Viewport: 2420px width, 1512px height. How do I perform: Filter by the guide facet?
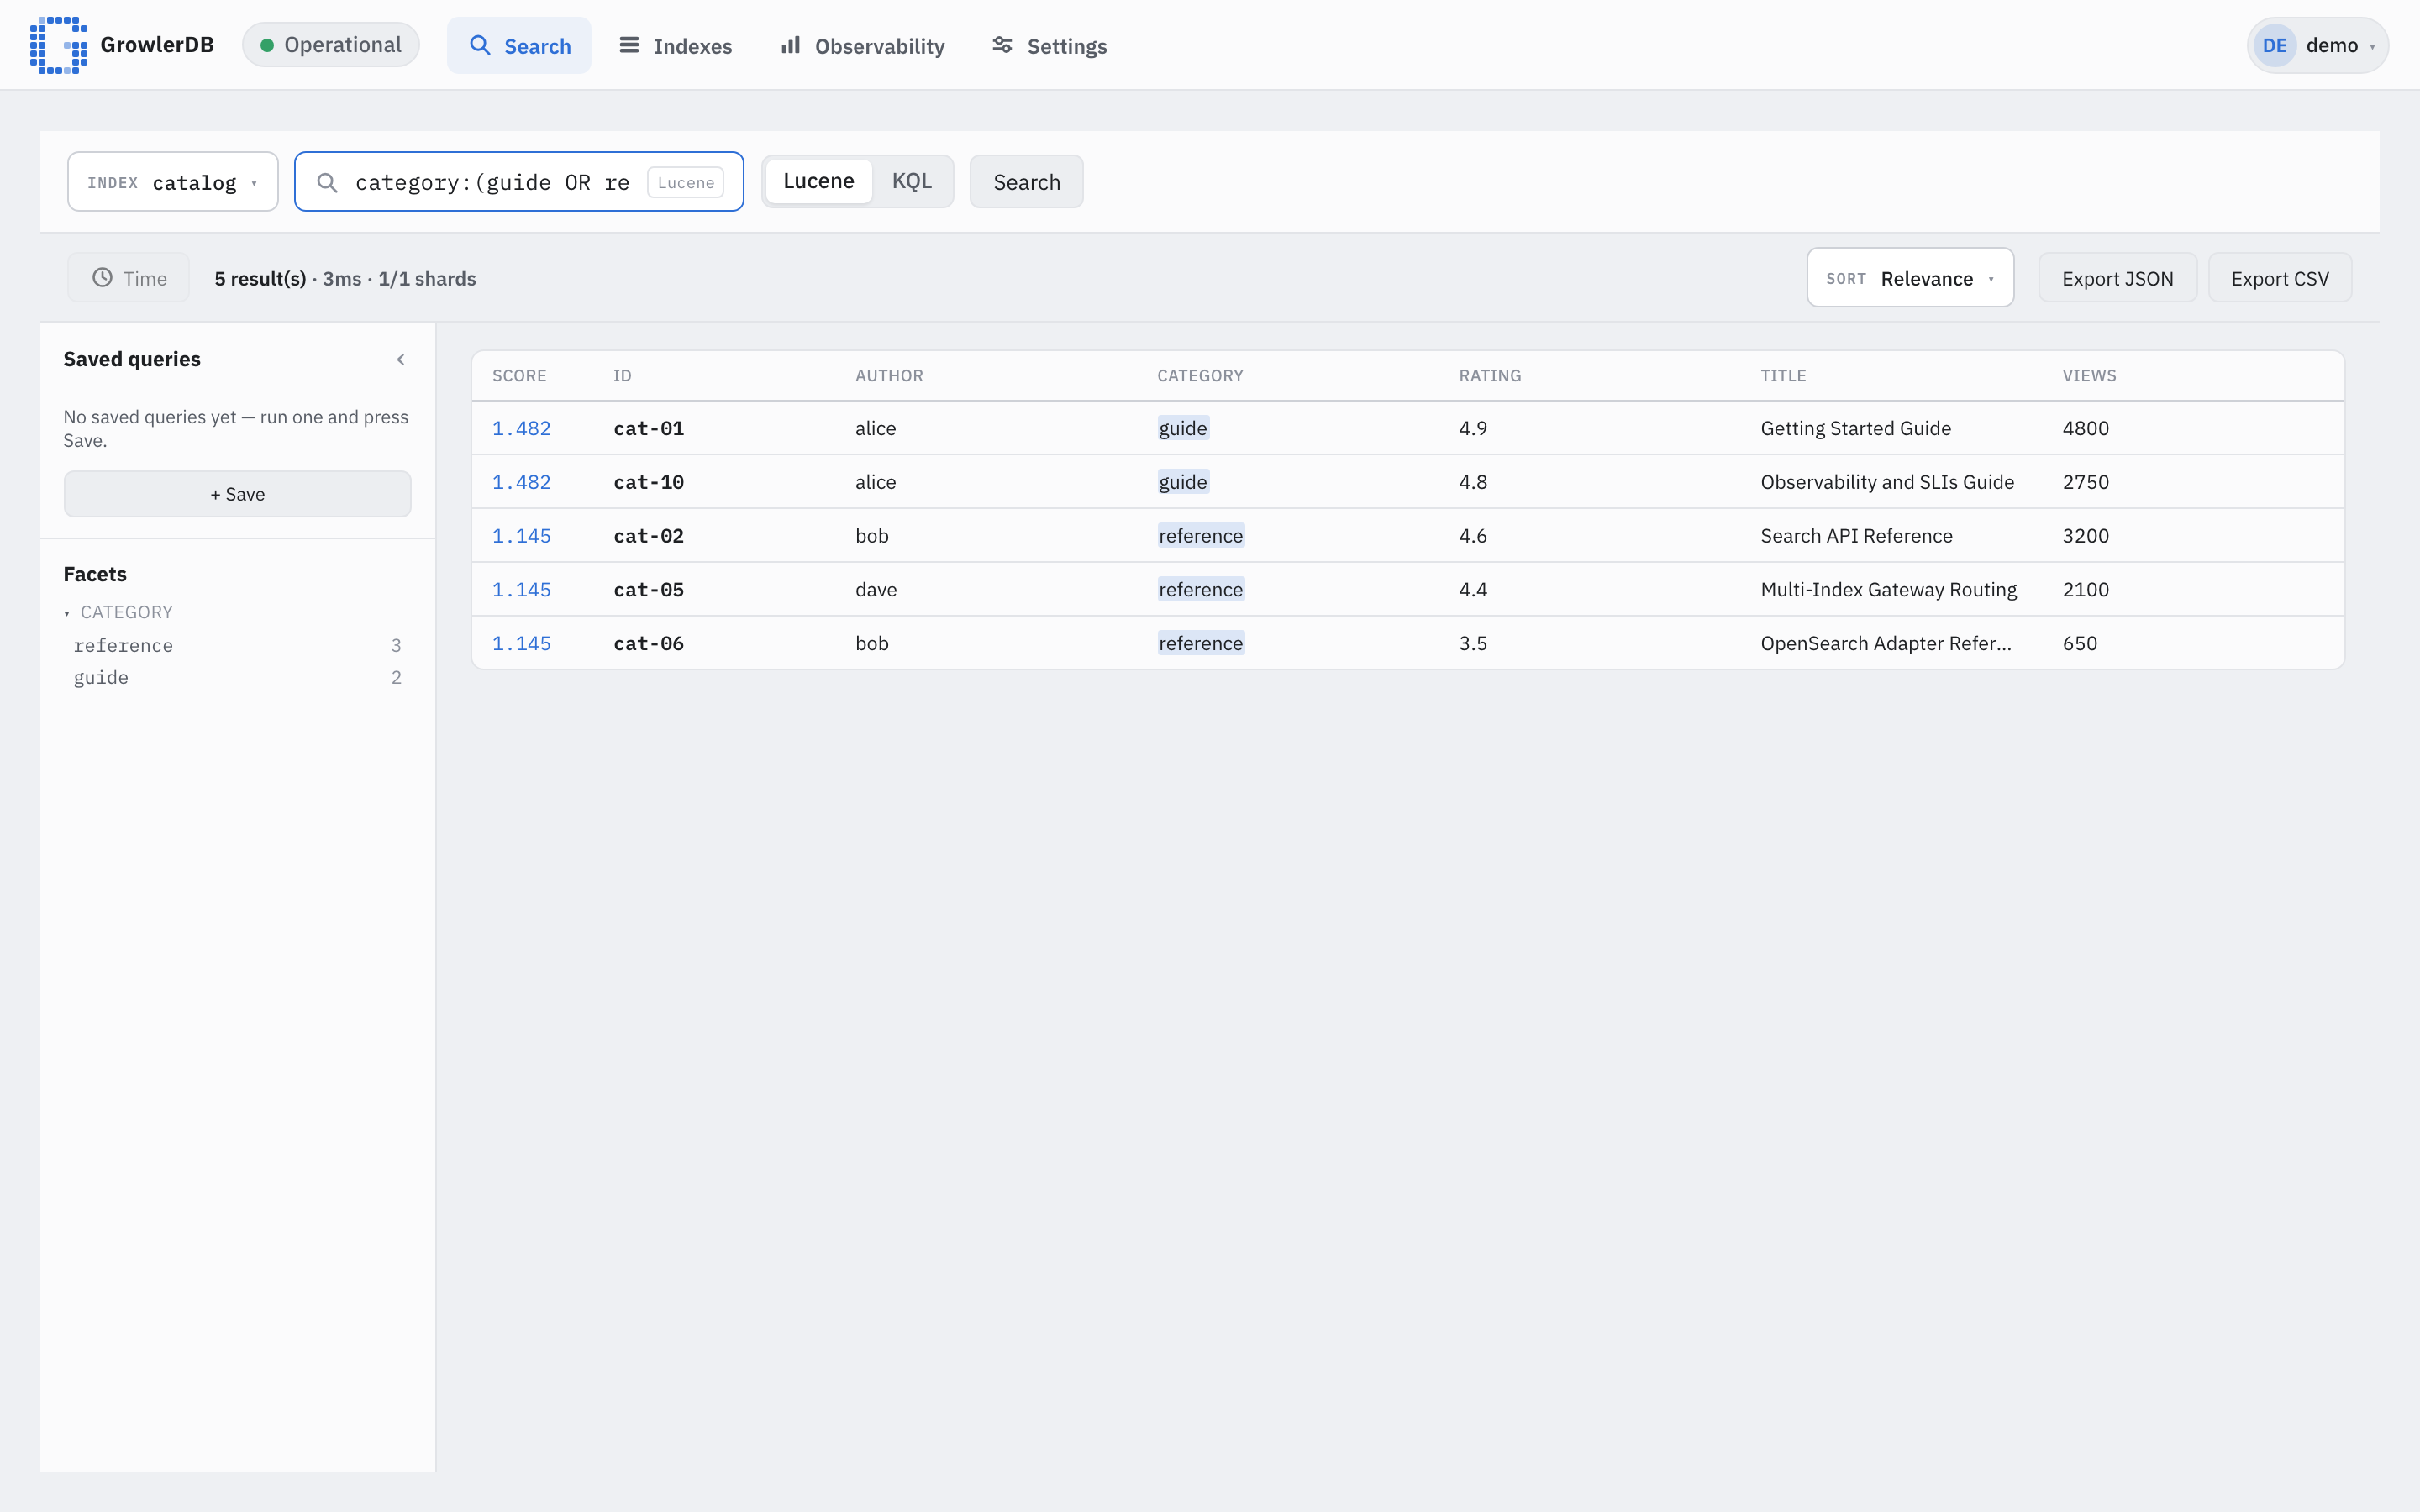[x=237, y=678]
